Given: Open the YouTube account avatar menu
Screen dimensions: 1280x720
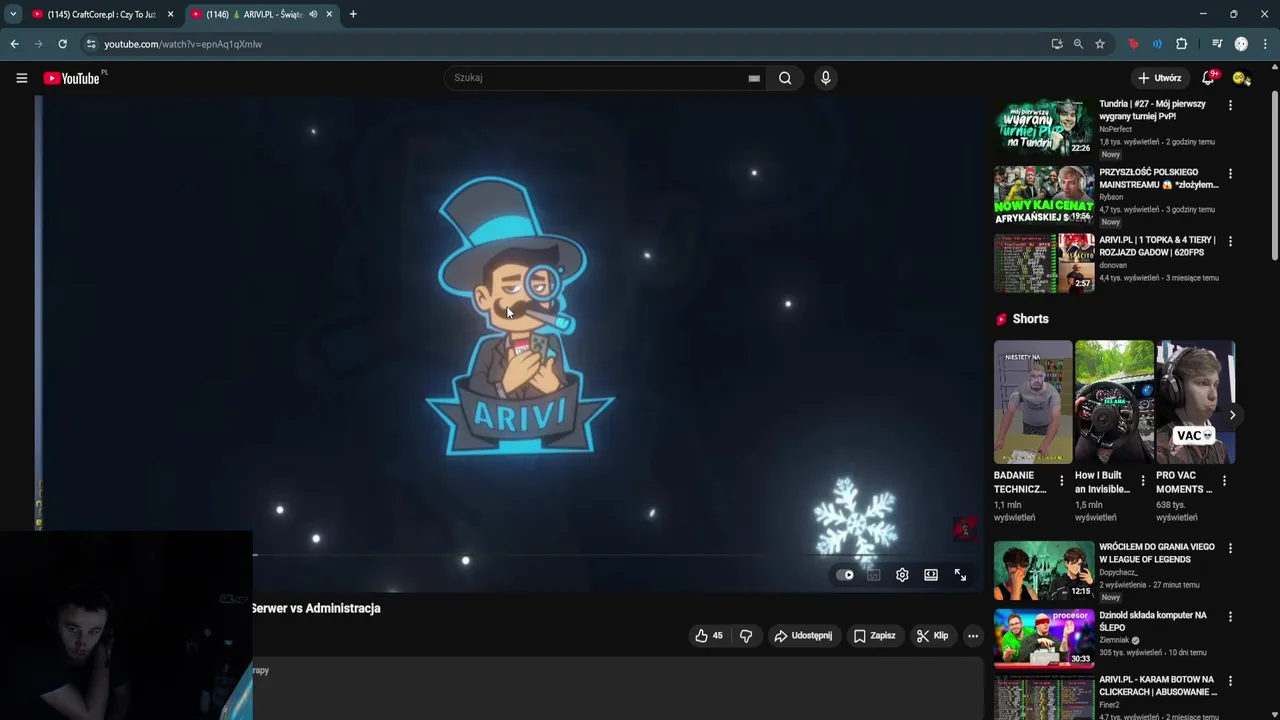Looking at the screenshot, I should click(1241, 78).
